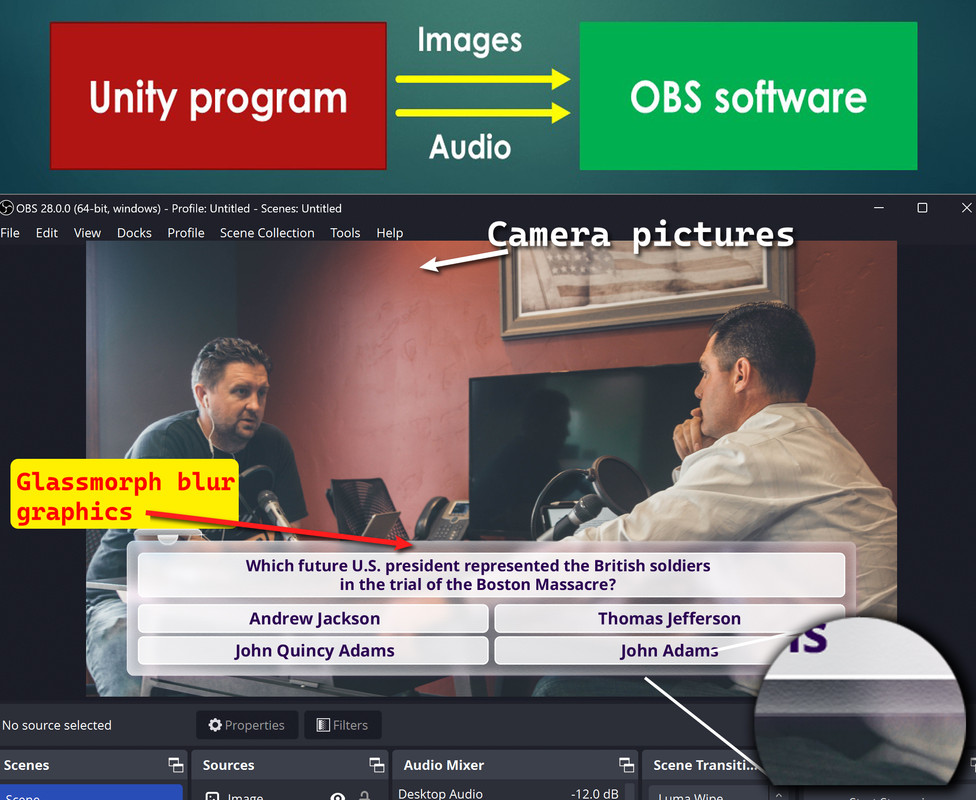976x800 pixels.
Task: Click the OBS logo in the title bar
Action: (x=7, y=208)
